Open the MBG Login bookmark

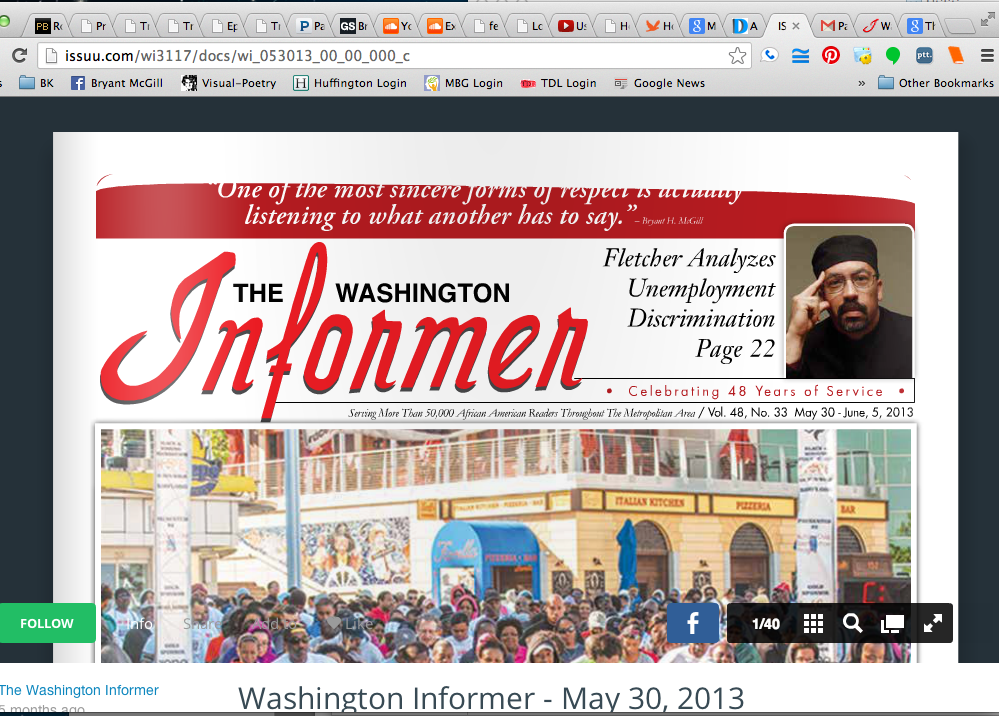pos(464,83)
